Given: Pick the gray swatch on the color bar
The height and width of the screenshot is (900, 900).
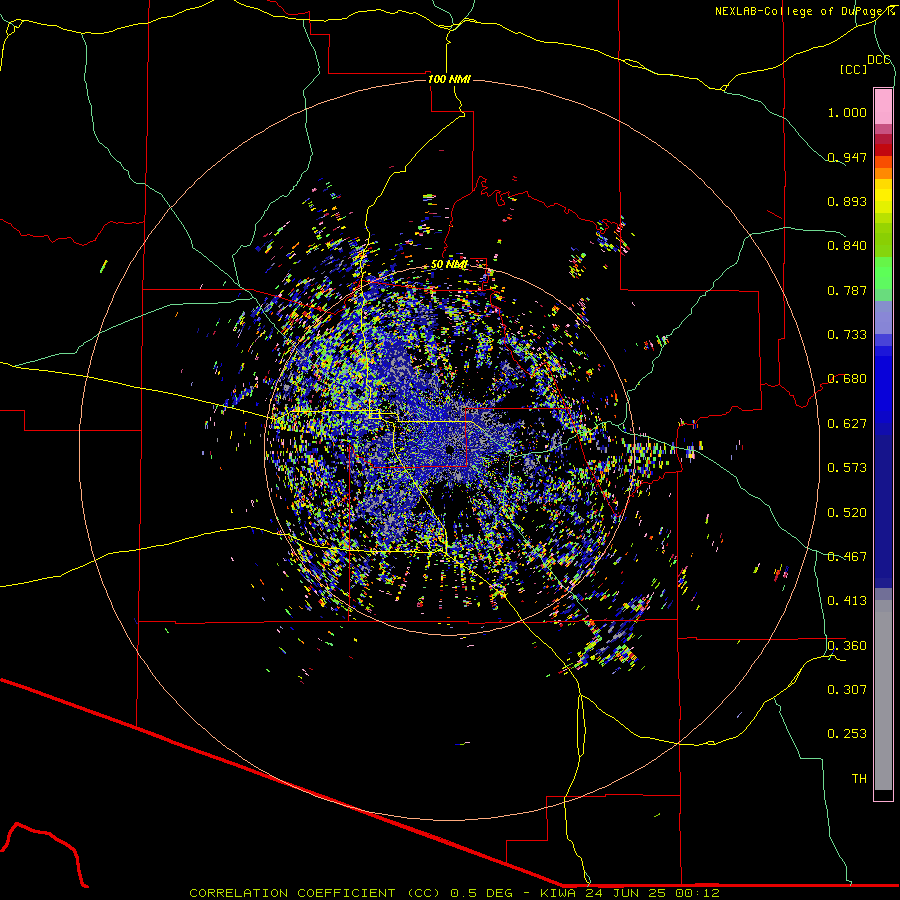Looking at the screenshot, I should click(883, 695).
